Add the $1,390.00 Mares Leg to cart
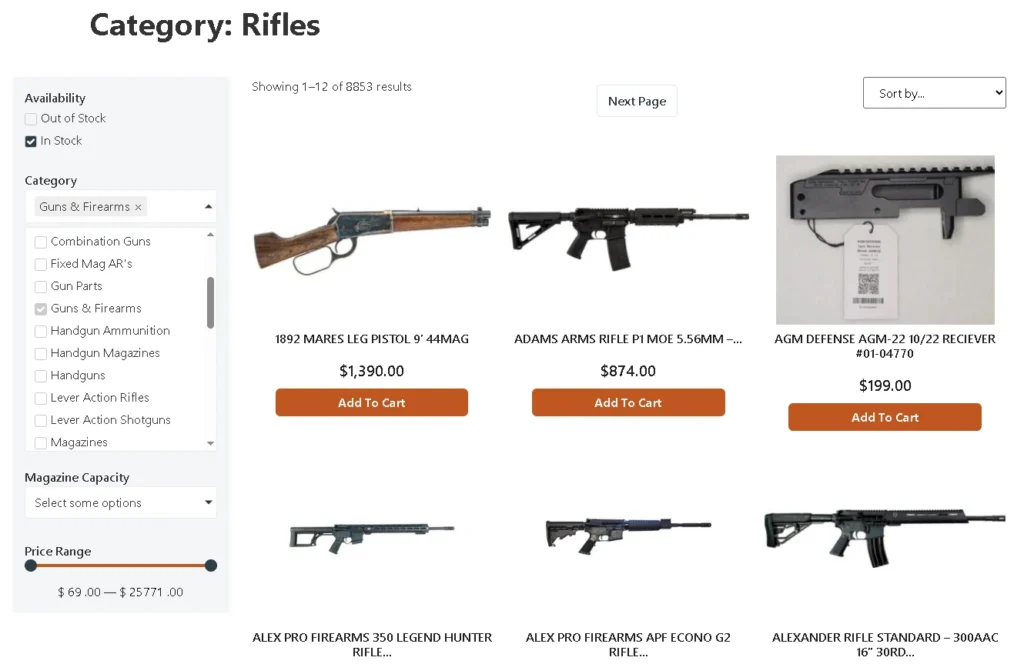This screenshot has width=1024, height=664. (x=371, y=403)
